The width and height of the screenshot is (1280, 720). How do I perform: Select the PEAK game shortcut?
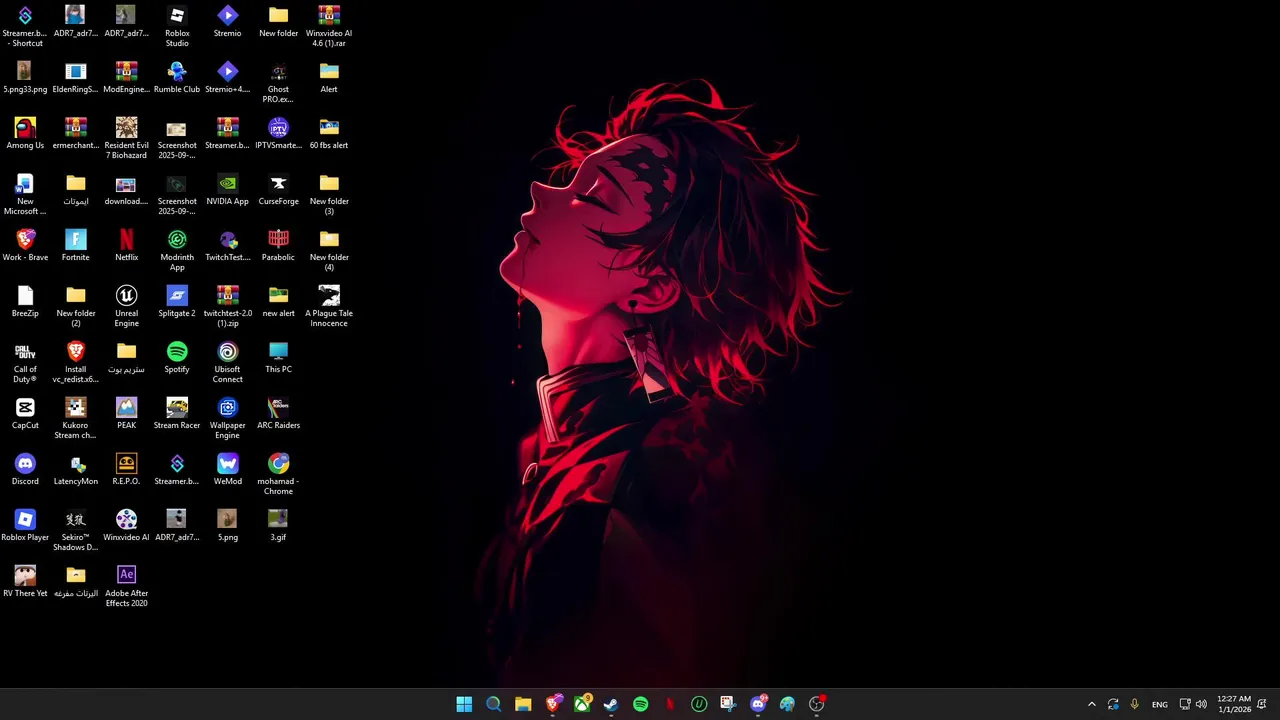click(126, 413)
